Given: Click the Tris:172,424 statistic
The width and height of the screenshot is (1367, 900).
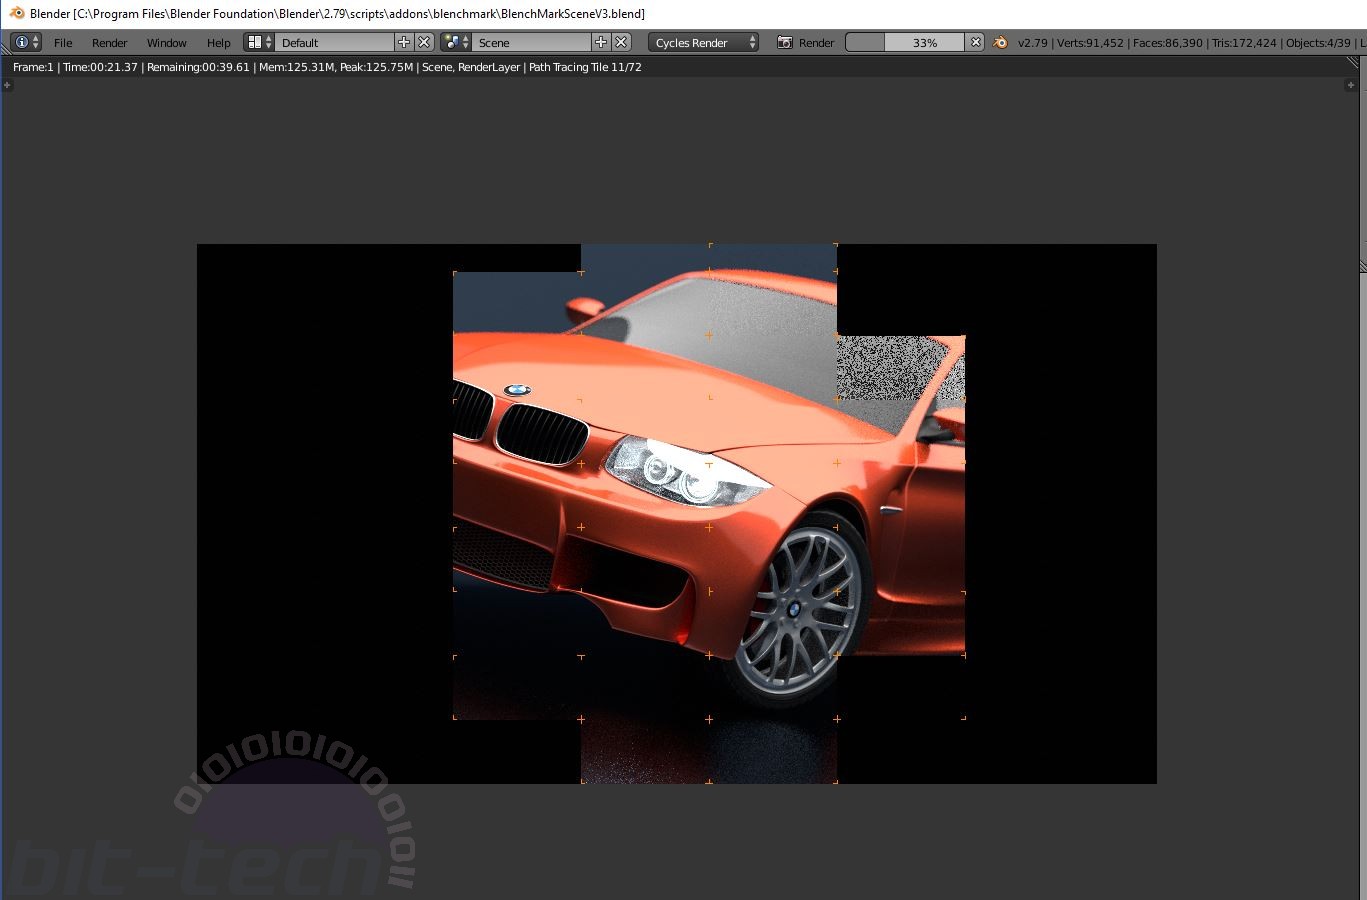Looking at the screenshot, I should tap(1244, 43).
